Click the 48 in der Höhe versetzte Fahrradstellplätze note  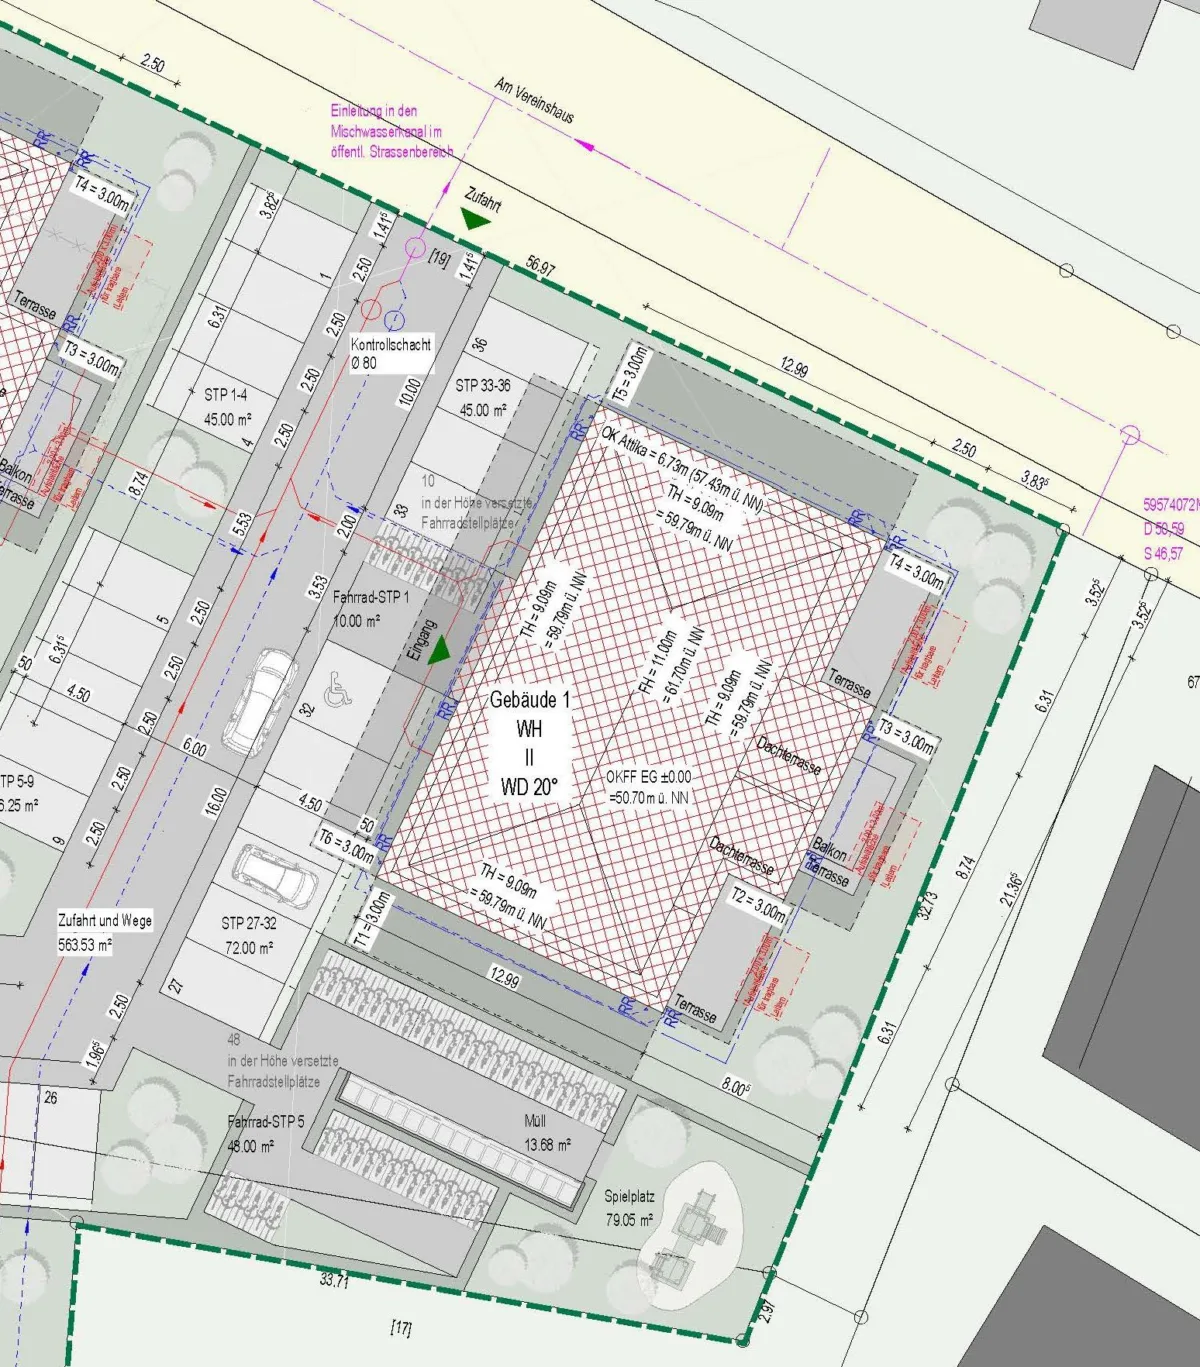pos(283,1061)
